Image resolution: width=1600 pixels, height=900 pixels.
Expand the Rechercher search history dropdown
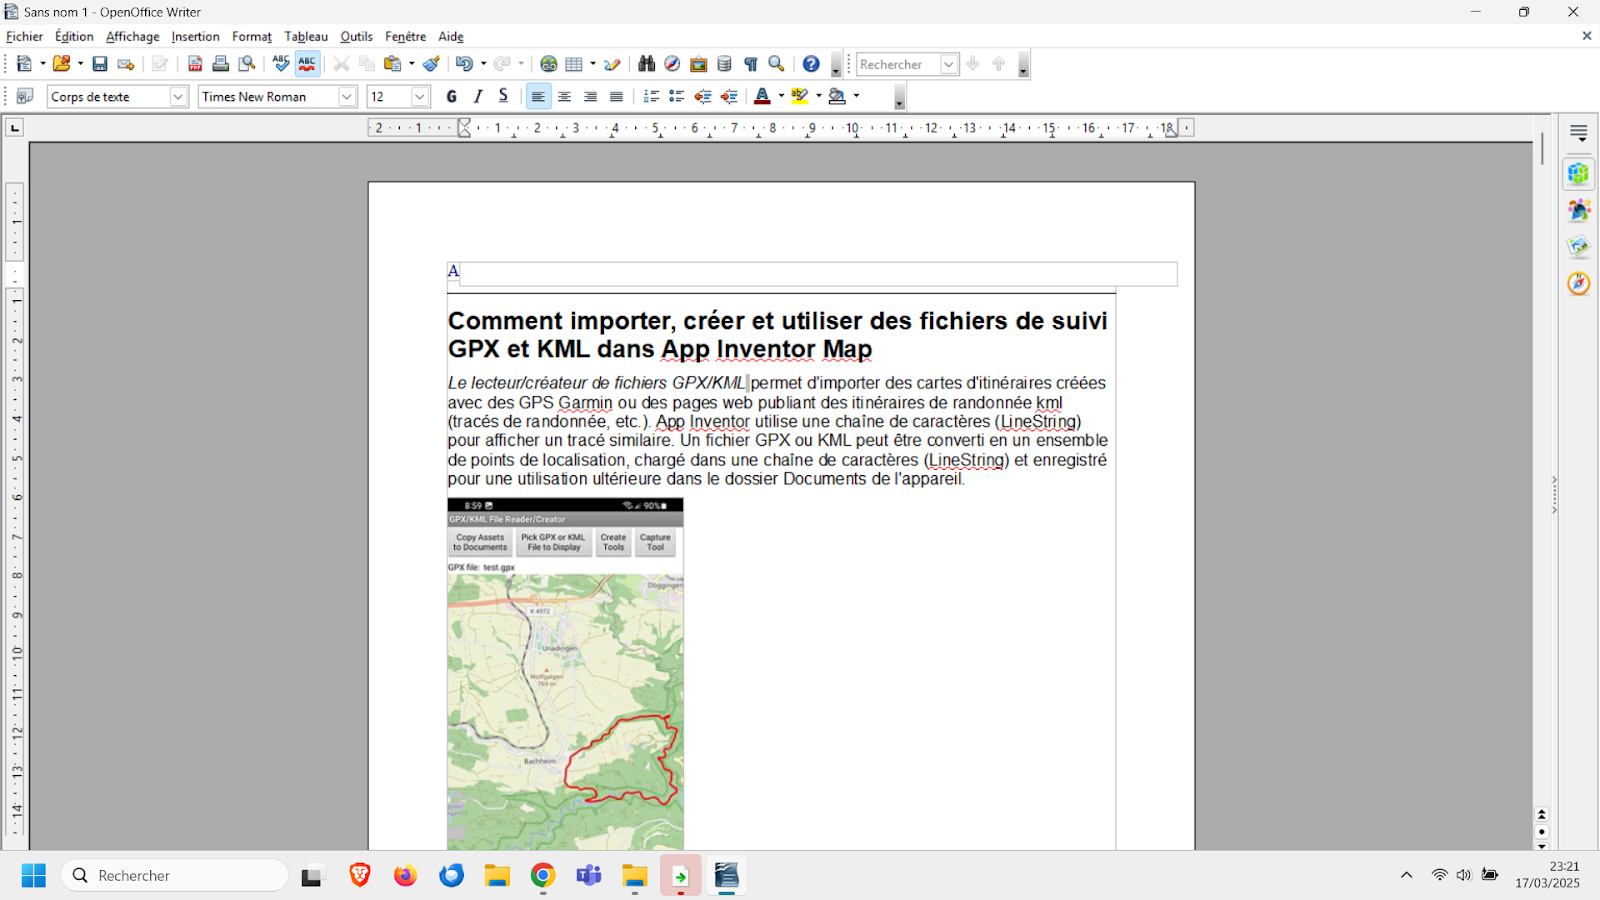click(x=949, y=64)
